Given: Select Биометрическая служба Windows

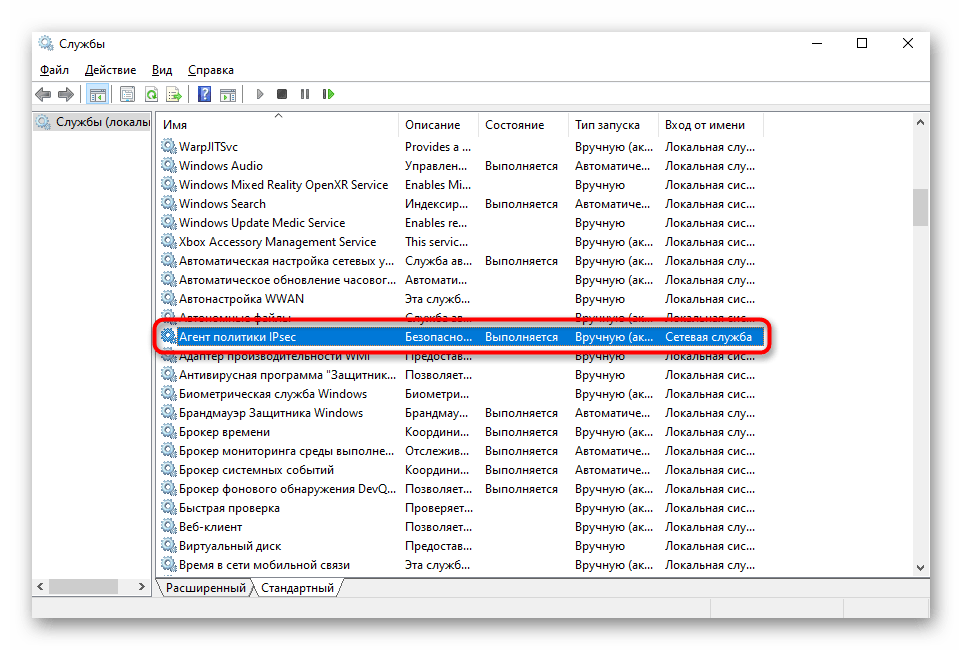Looking at the screenshot, I should (x=460, y=394).
